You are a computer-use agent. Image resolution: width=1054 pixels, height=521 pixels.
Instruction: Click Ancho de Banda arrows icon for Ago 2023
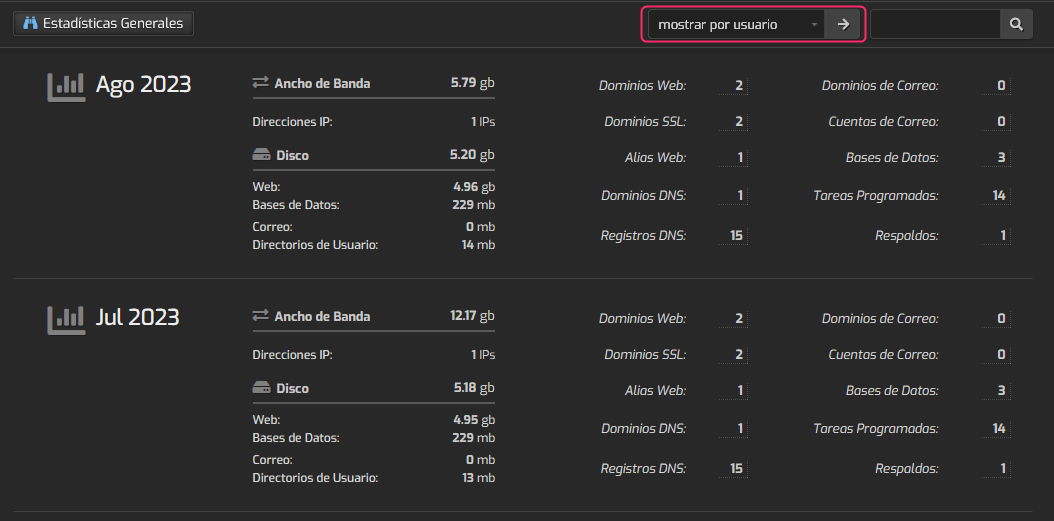point(261,83)
